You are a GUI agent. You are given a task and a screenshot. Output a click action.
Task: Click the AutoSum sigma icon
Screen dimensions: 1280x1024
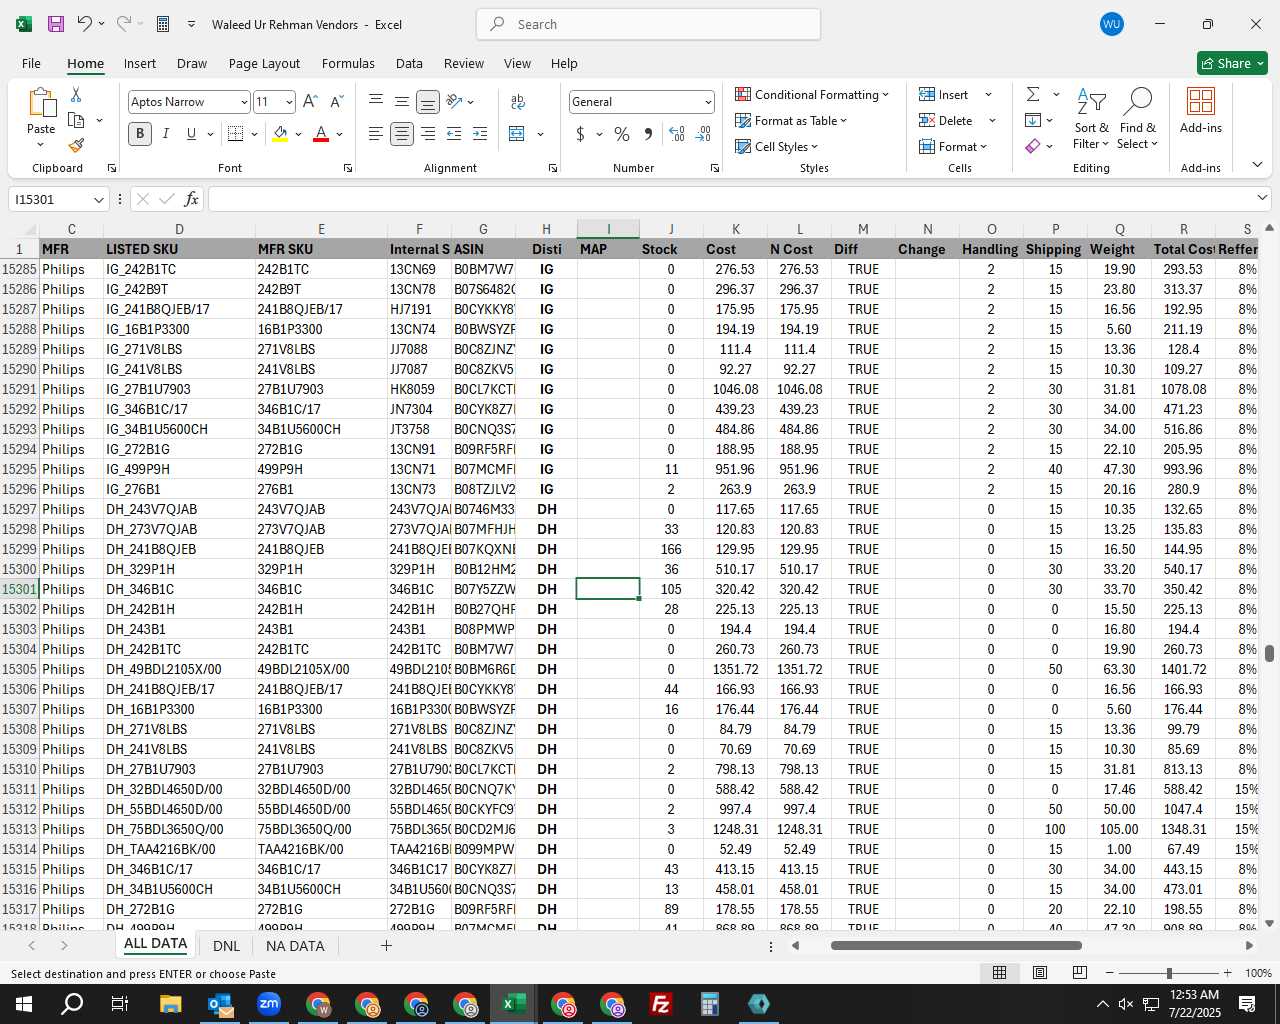(x=1033, y=94)
